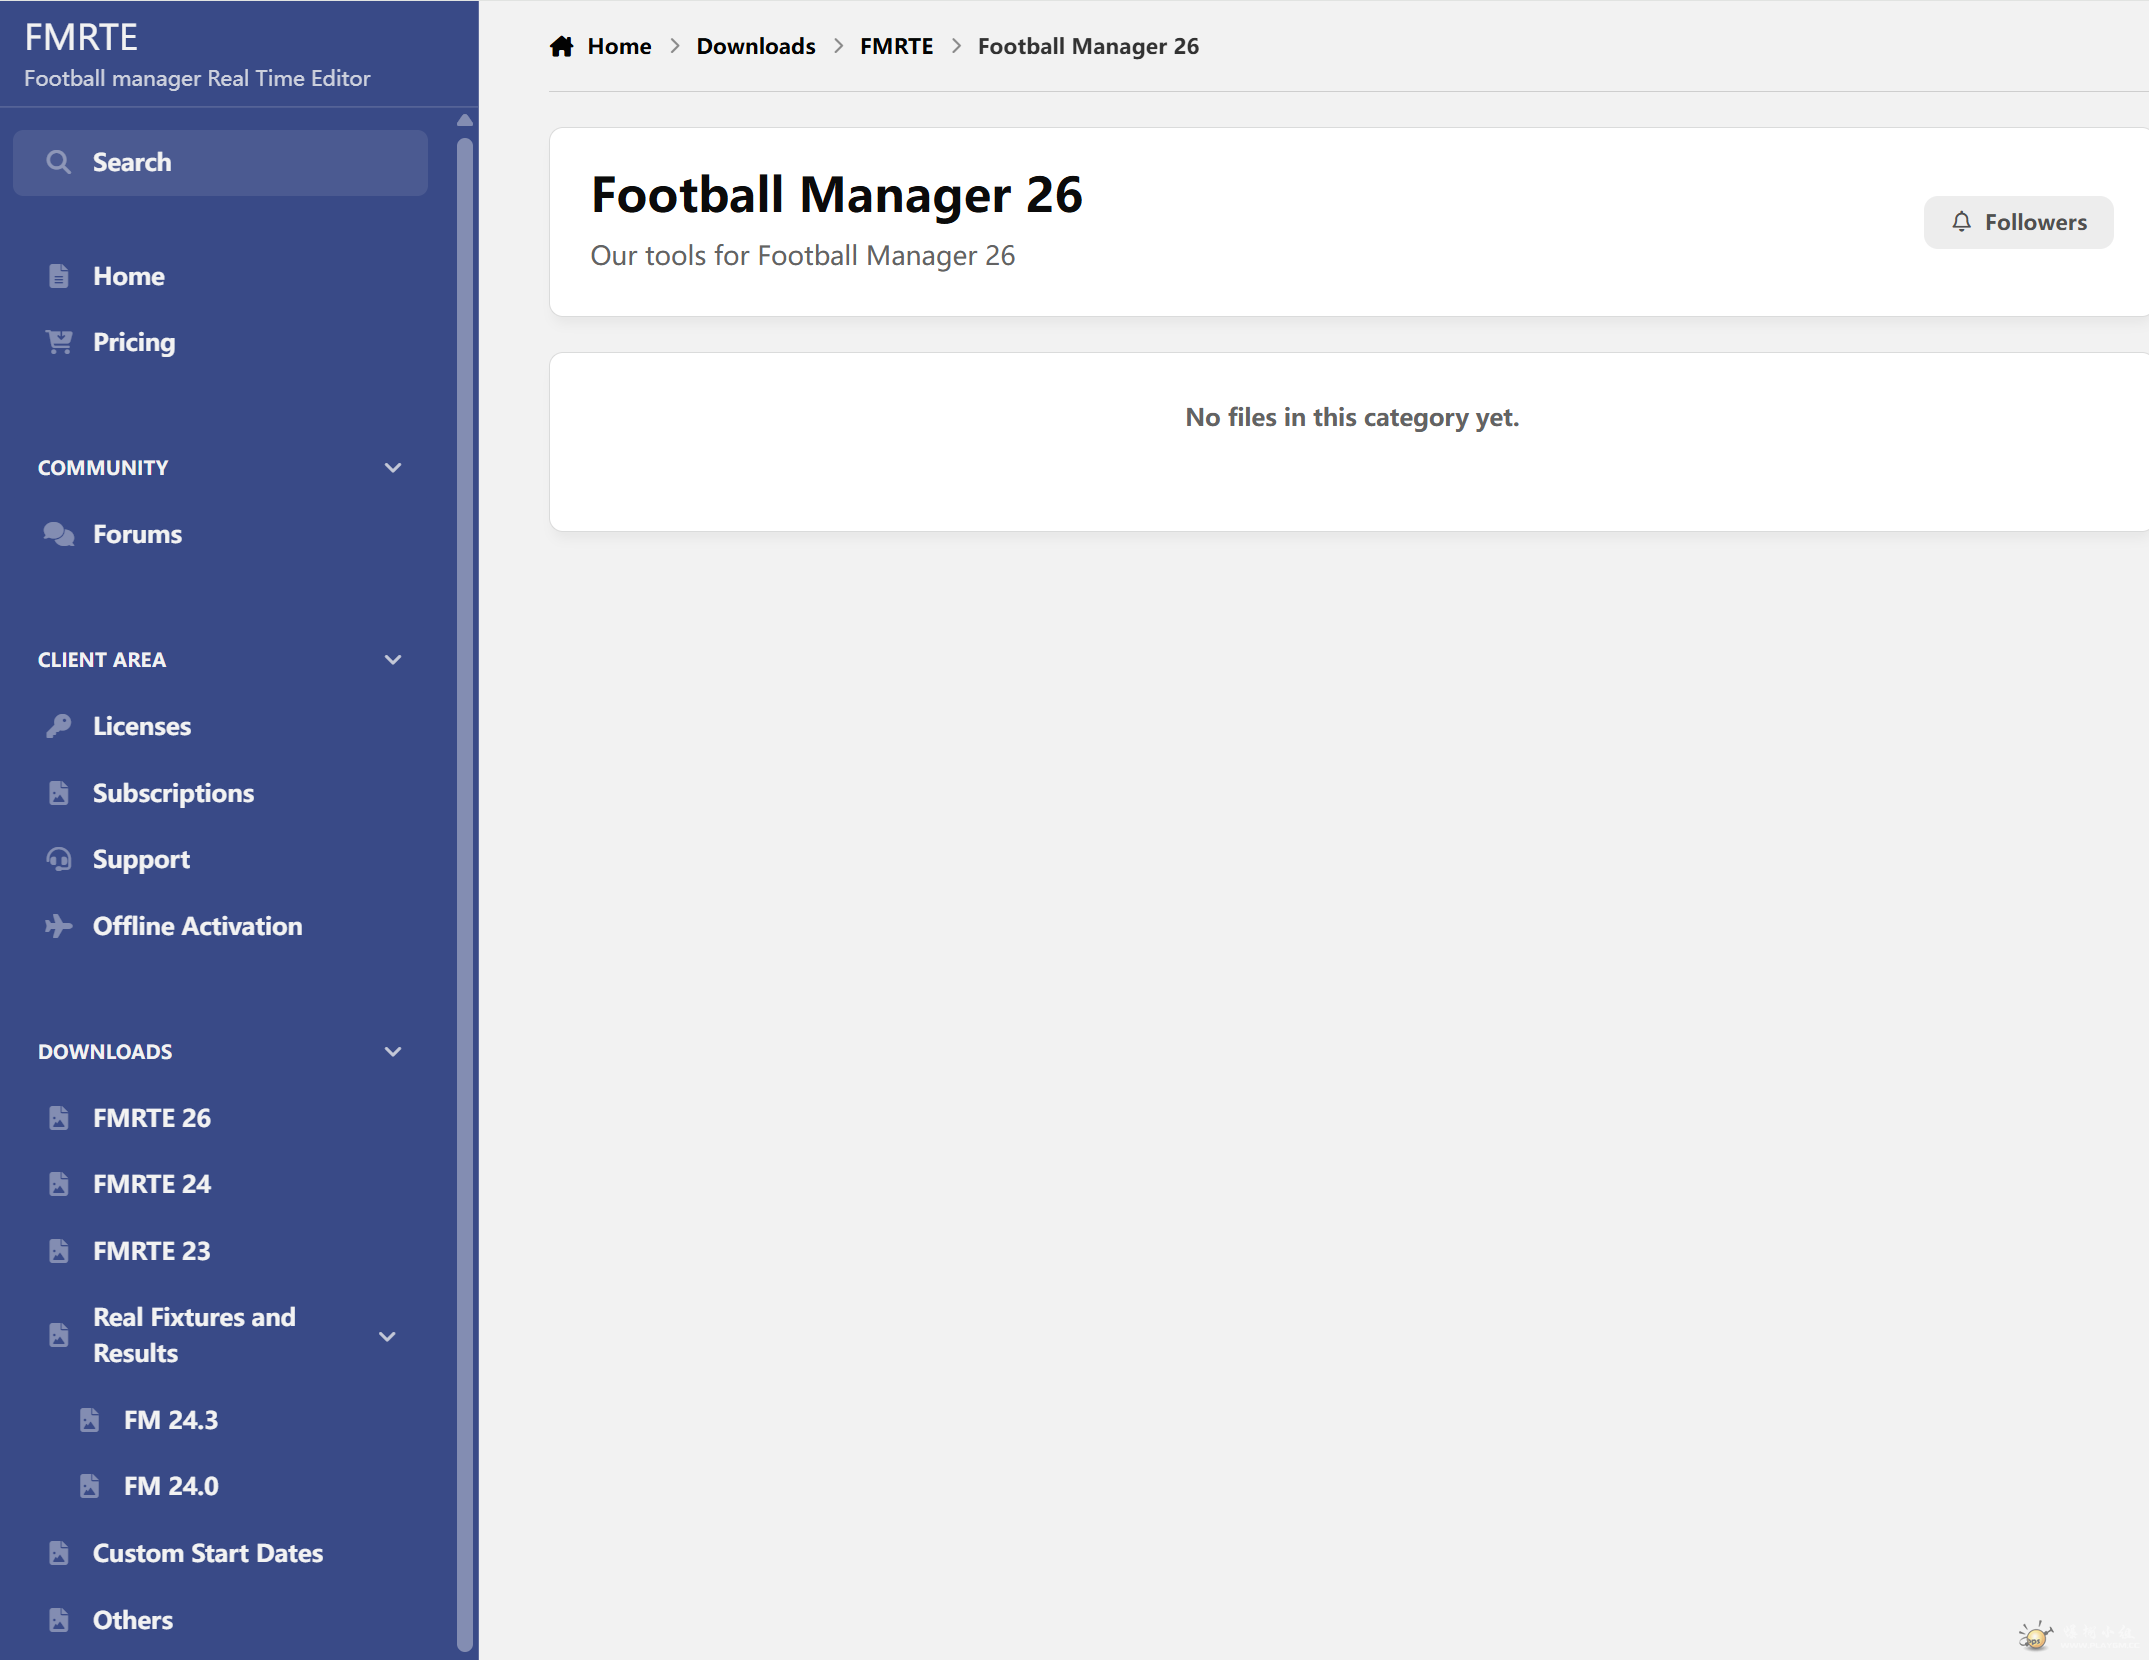
Task: Click the chat bubbles icon beside Forums
Action: click(59, 534)
